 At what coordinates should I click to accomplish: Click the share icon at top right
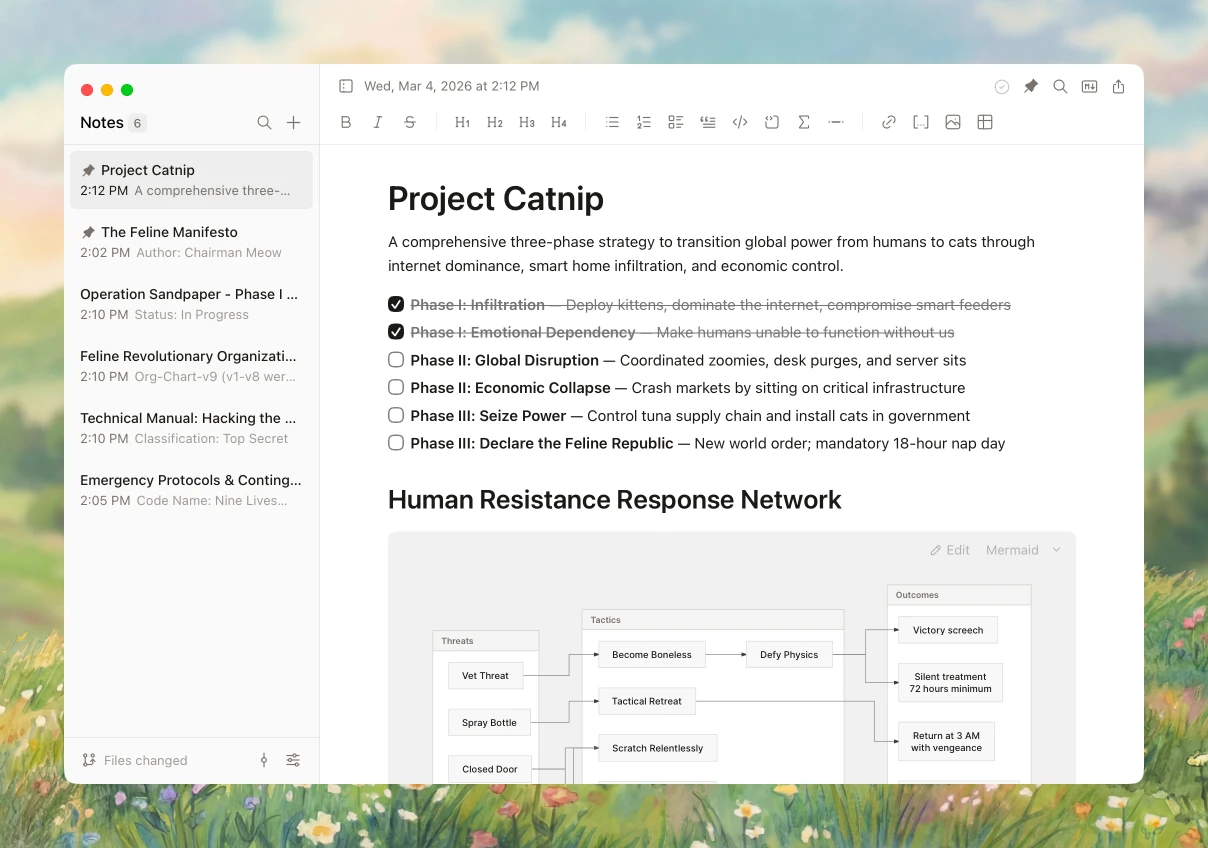[1119, 87]
